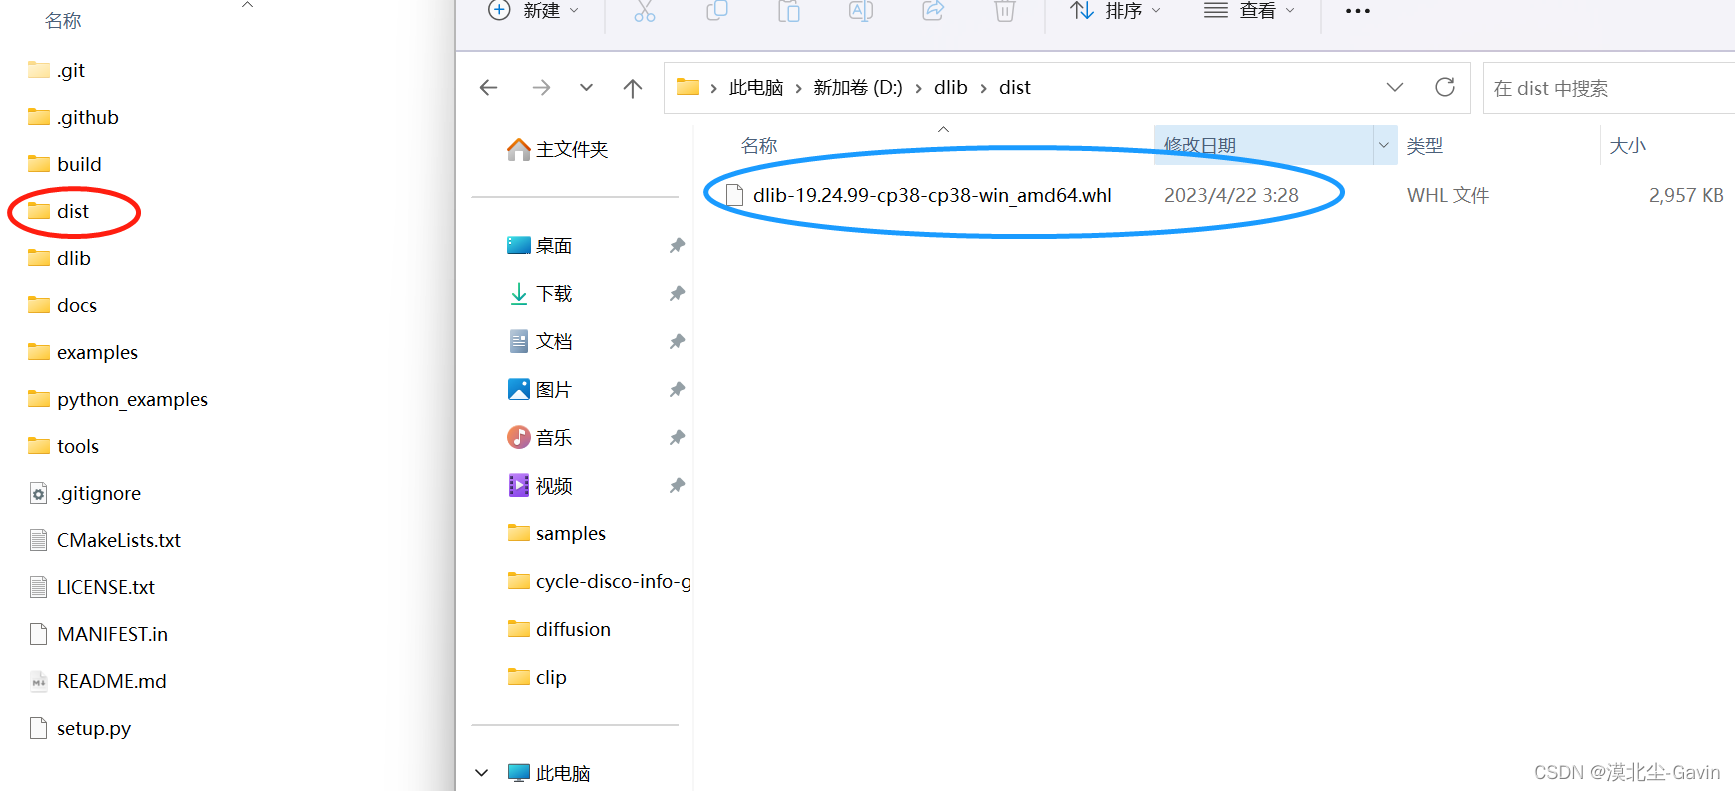Screen dimensions: 1735x791
Task: Select the docs folder in left list
Action: coord(62,305)
